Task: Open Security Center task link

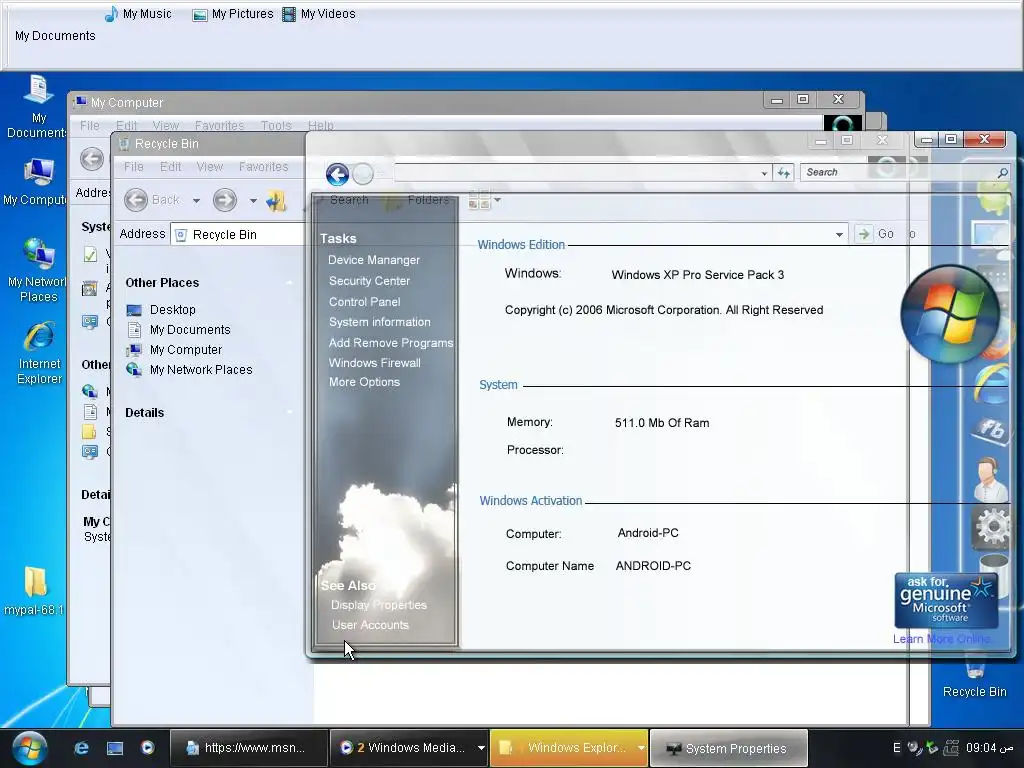Action: (369, 281)
